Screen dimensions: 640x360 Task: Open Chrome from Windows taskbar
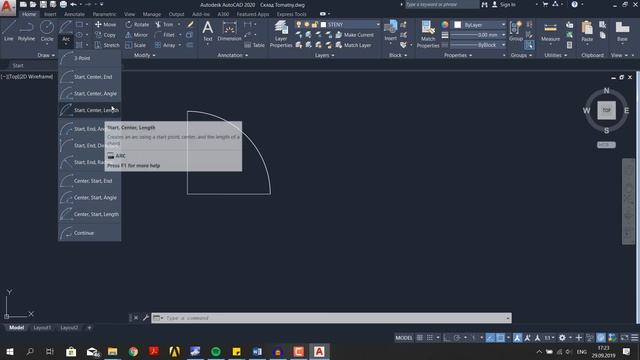coord(133,351)
